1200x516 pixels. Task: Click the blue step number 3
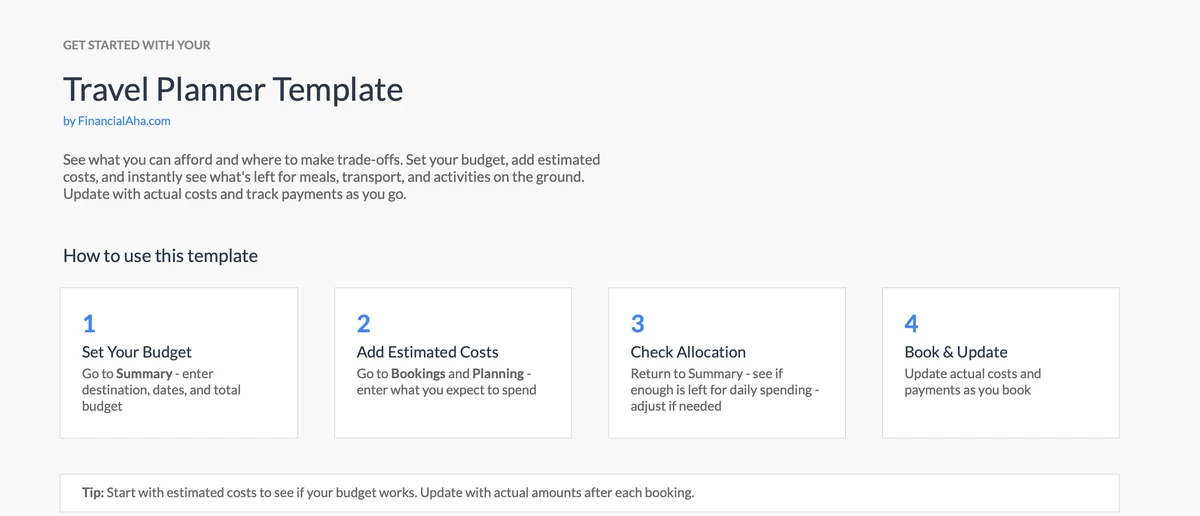637,323
